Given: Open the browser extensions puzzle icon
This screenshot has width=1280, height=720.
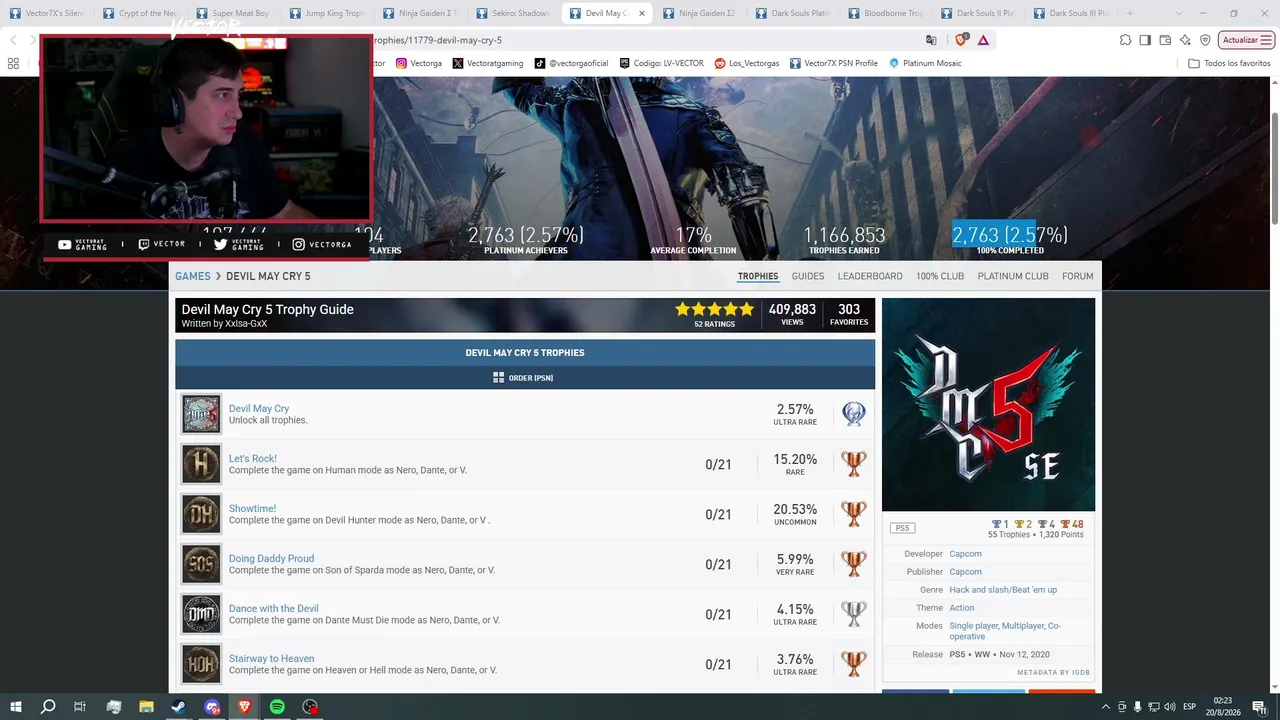Looking at the screenshot, I should (1125, 40).
